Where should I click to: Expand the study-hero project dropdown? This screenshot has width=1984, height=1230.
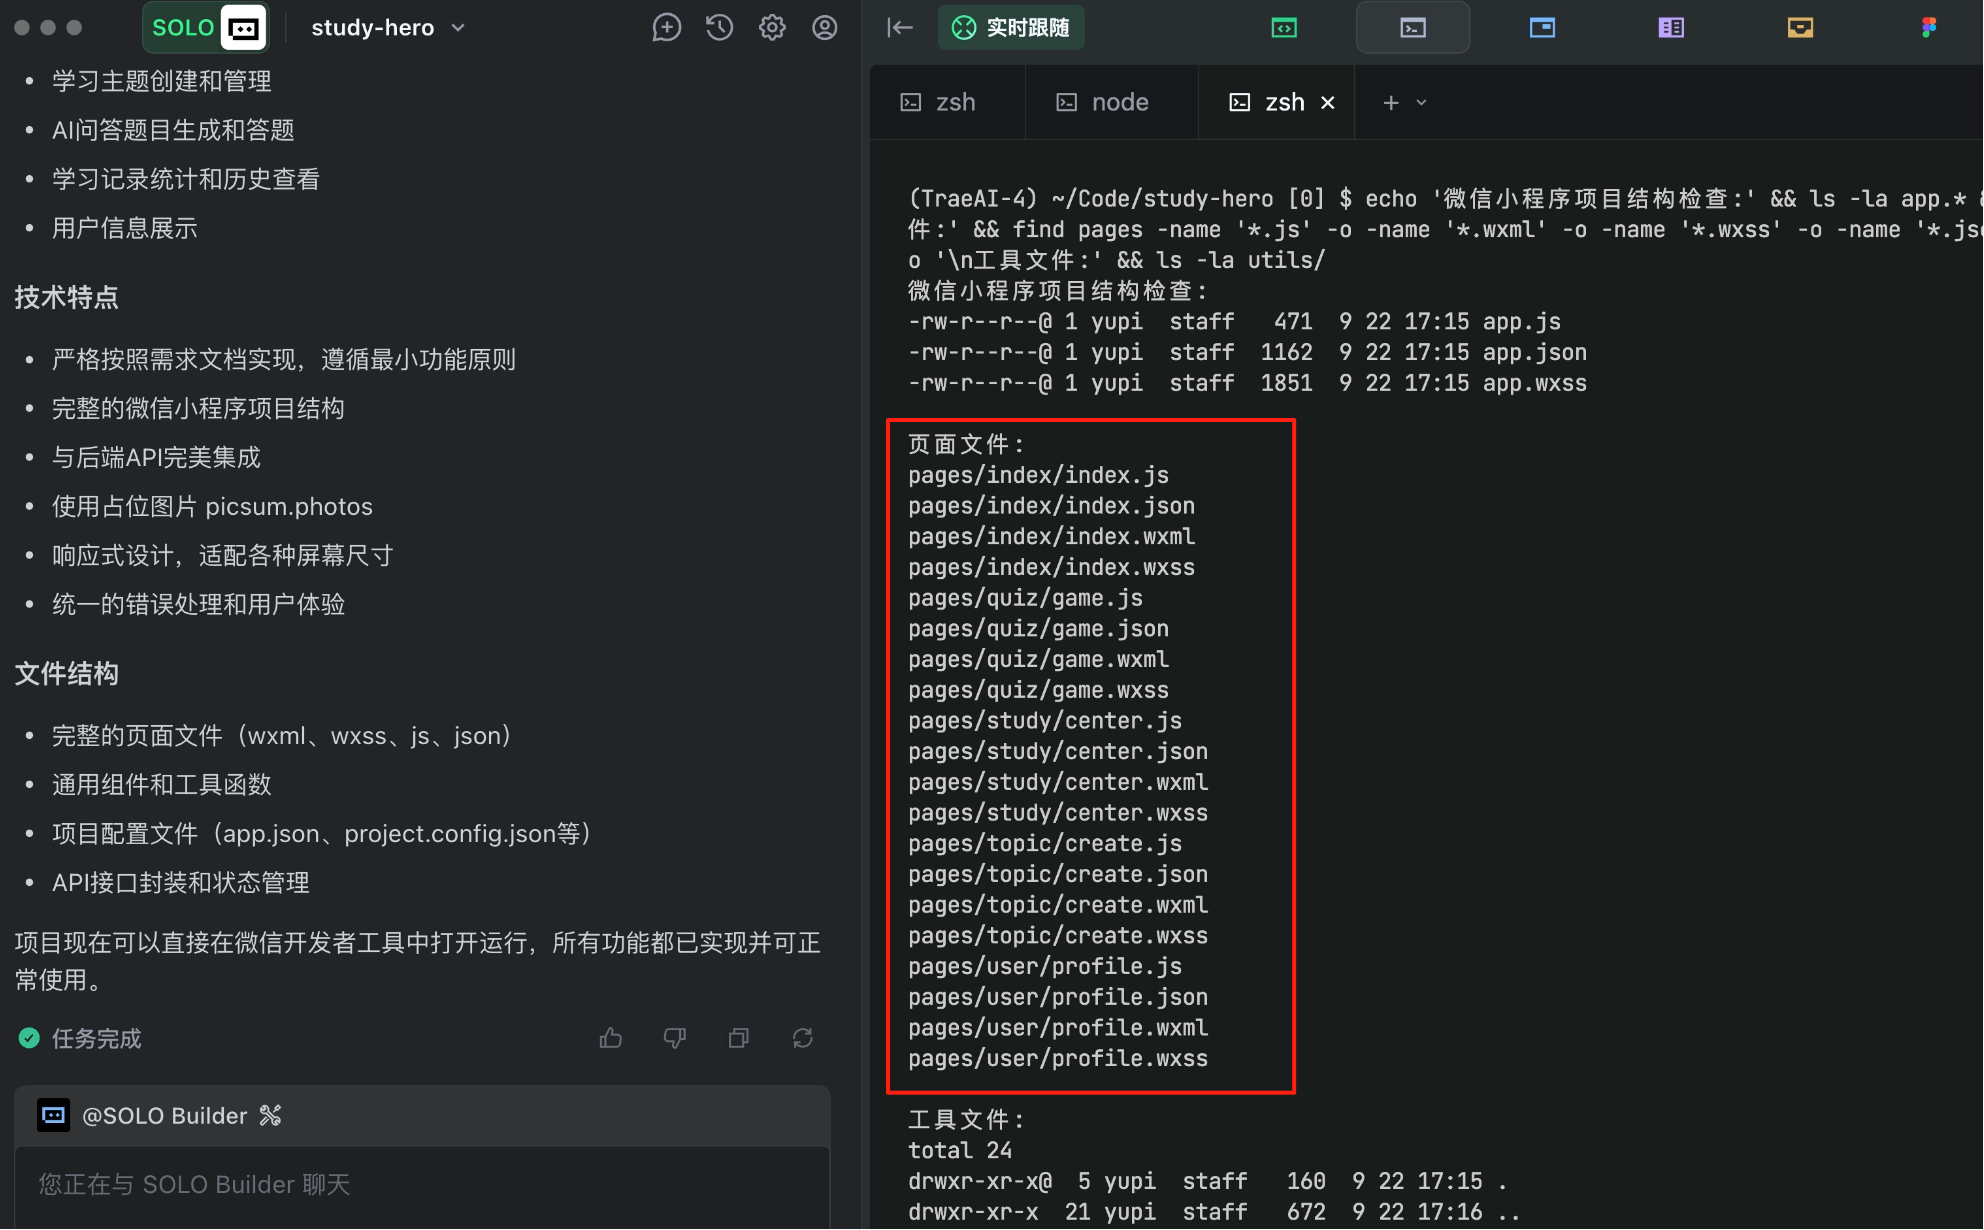(459, 28)
